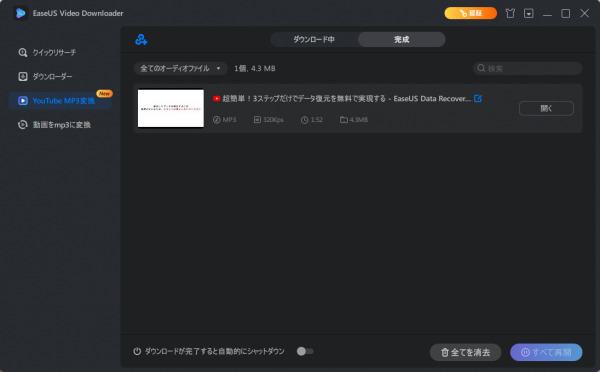Click the search magnifier icon
The image size is (600, 372).
tap(481, 68)
